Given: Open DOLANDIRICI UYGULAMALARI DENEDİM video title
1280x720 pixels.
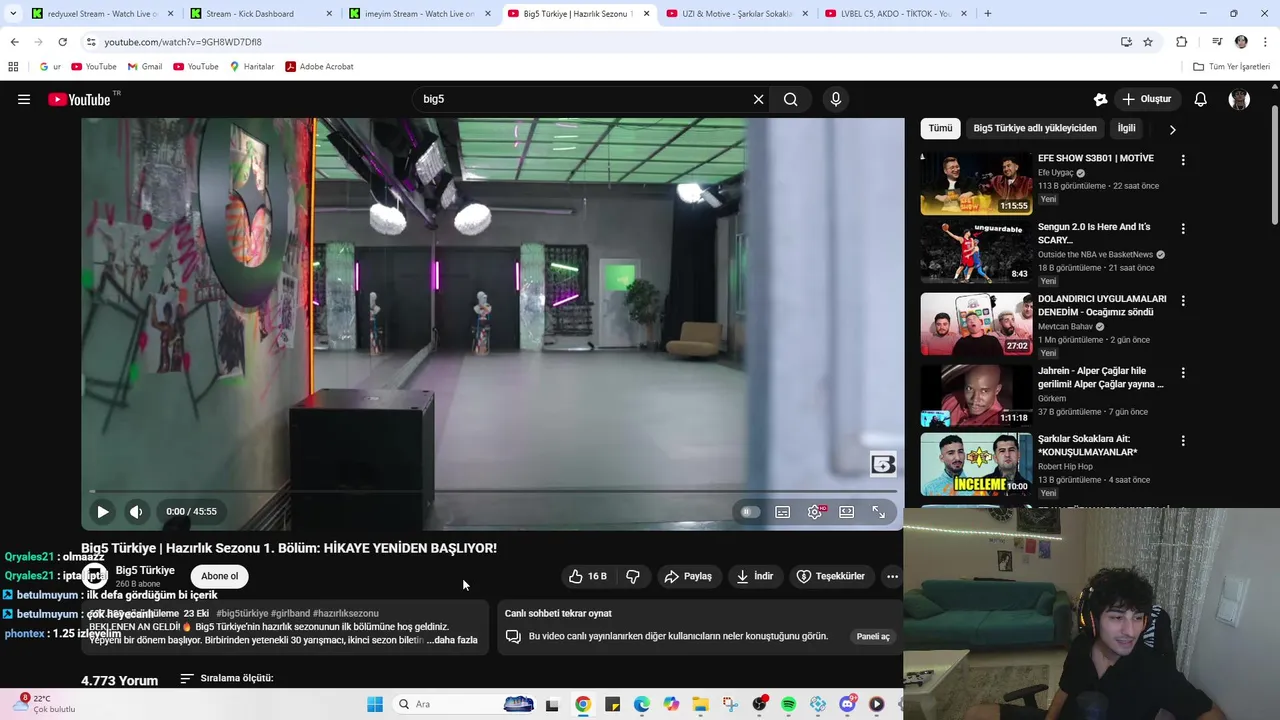Looking at the screenshot, I should 1102,305.
